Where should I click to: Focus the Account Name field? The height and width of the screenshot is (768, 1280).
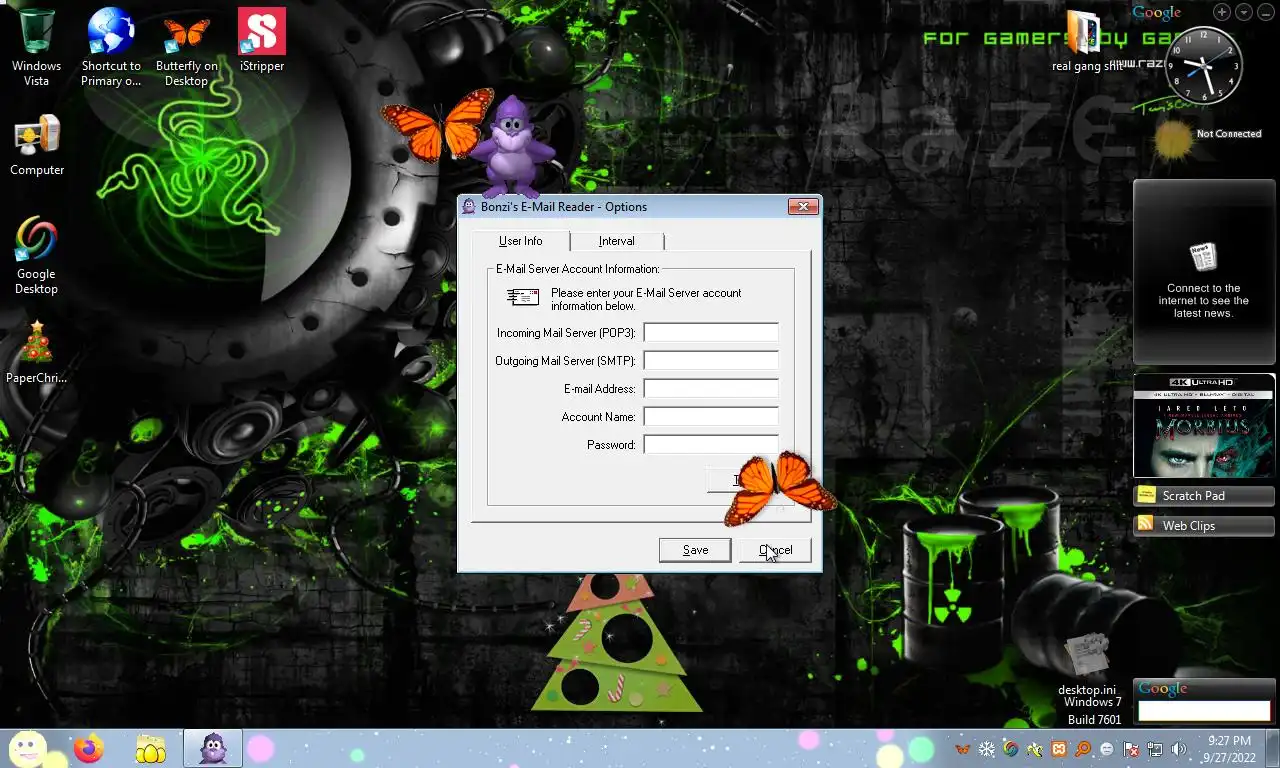(711, 416)
